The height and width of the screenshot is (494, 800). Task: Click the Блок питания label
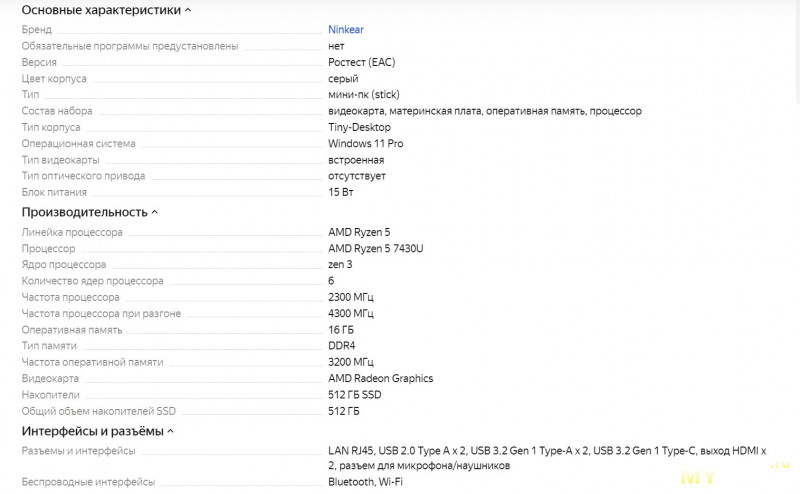point(54,192)
